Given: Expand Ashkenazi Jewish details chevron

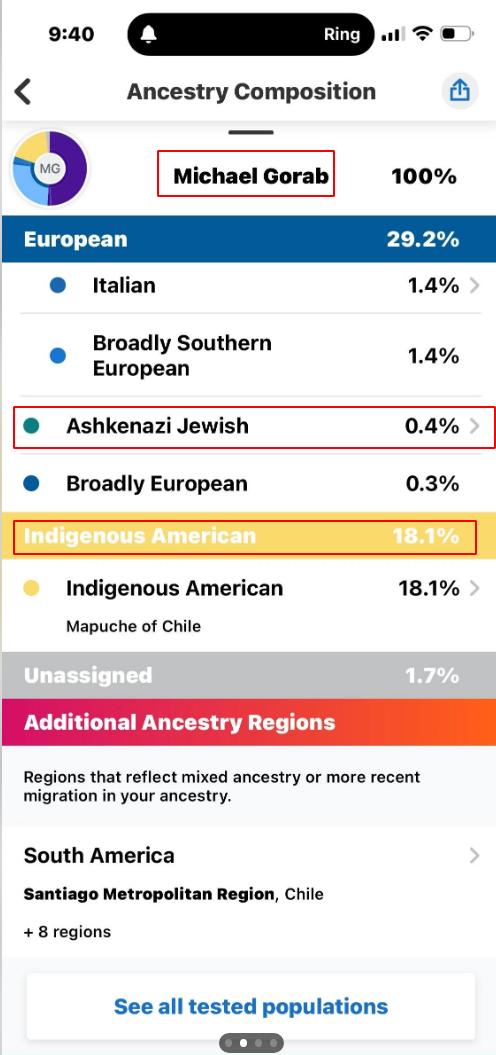Looking at the screenshot, I should (x=474, y=426).
